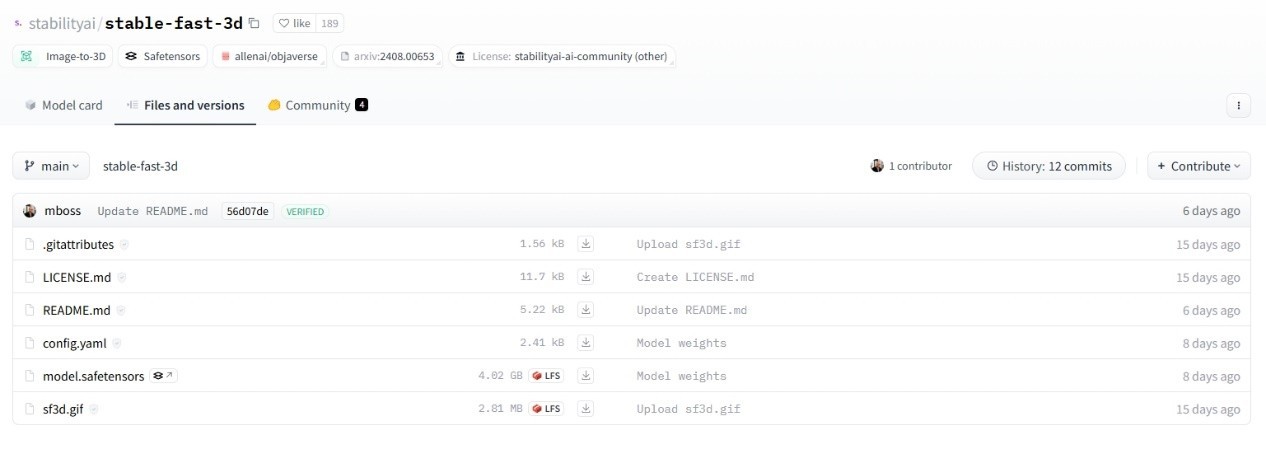
Task: Open commit hash 56d07de
Action: tap(247, 211)
